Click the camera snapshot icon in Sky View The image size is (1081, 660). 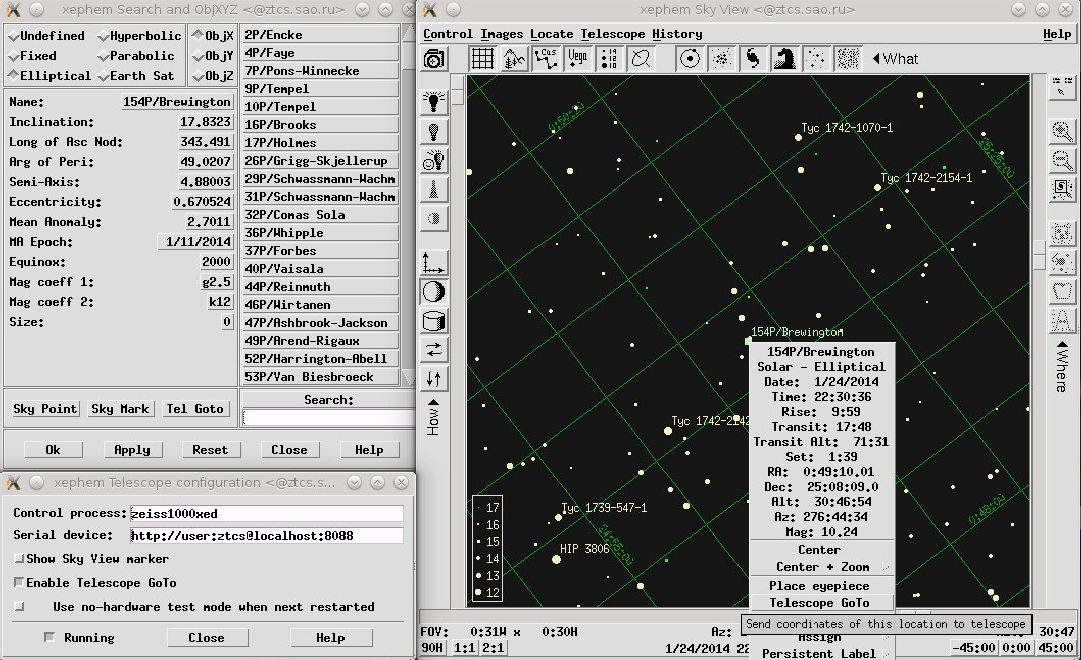pyautogui.click(x=434, y=59)
